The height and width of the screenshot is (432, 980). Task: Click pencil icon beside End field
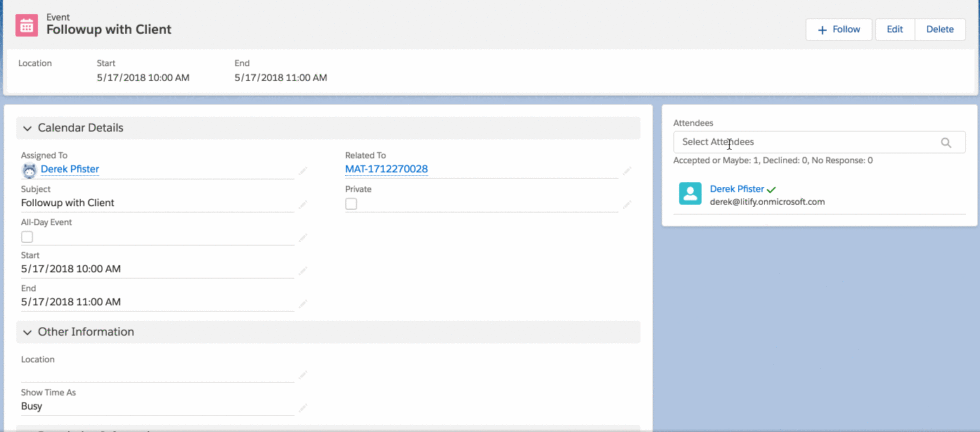tap(302, 304)
